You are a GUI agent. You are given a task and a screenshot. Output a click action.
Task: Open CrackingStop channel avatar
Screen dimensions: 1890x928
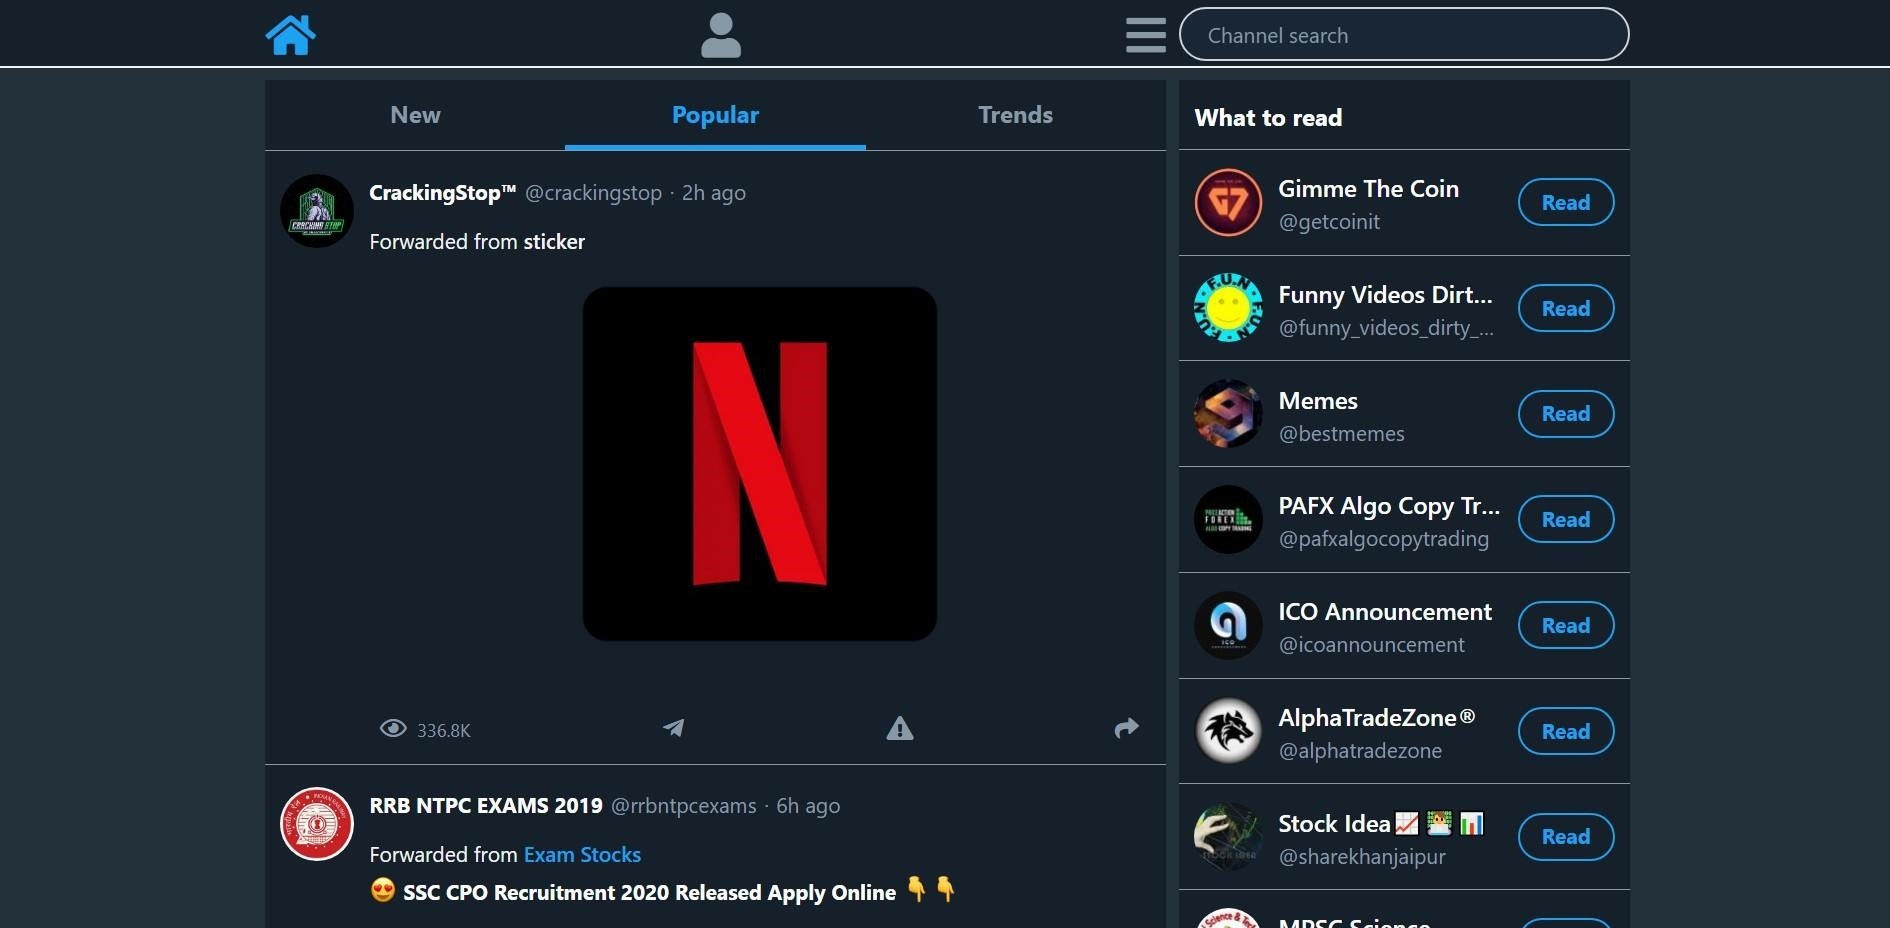(317, 211)
